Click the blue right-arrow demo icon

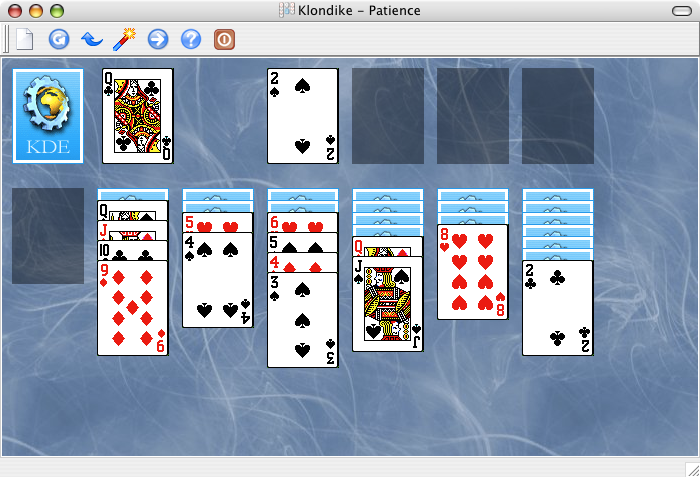[158, 39]
